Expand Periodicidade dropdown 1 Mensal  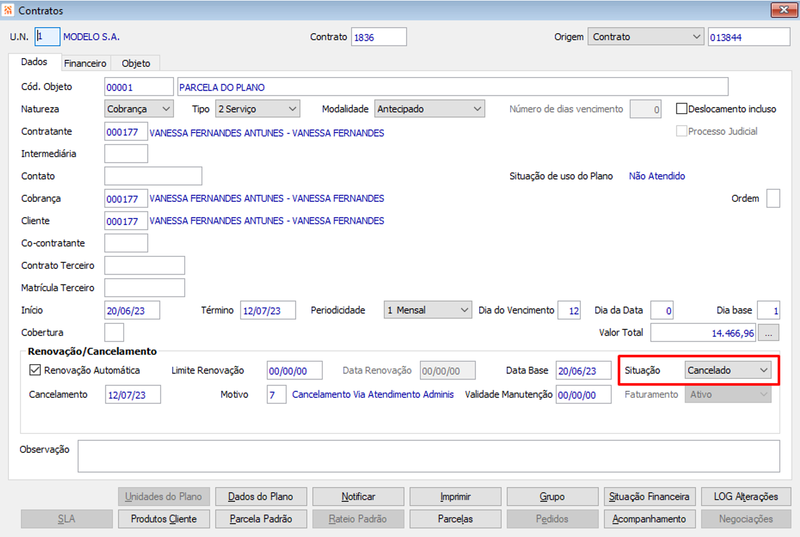(x=428, y=310)
